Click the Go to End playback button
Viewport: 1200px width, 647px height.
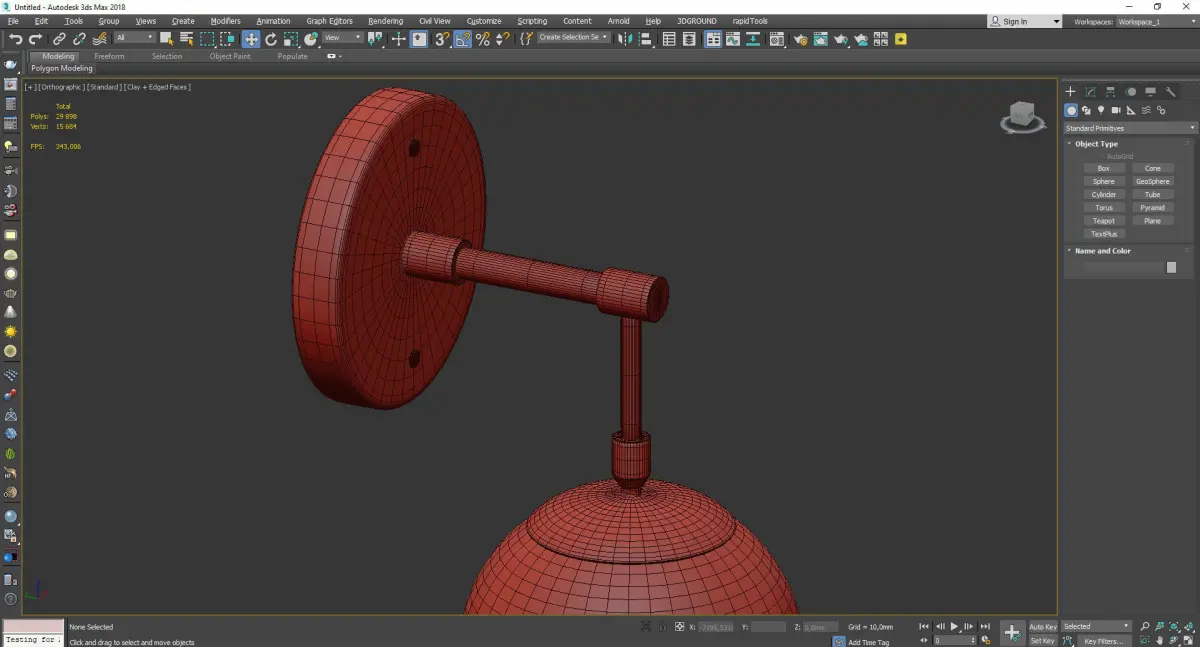[x=986, y=627]
